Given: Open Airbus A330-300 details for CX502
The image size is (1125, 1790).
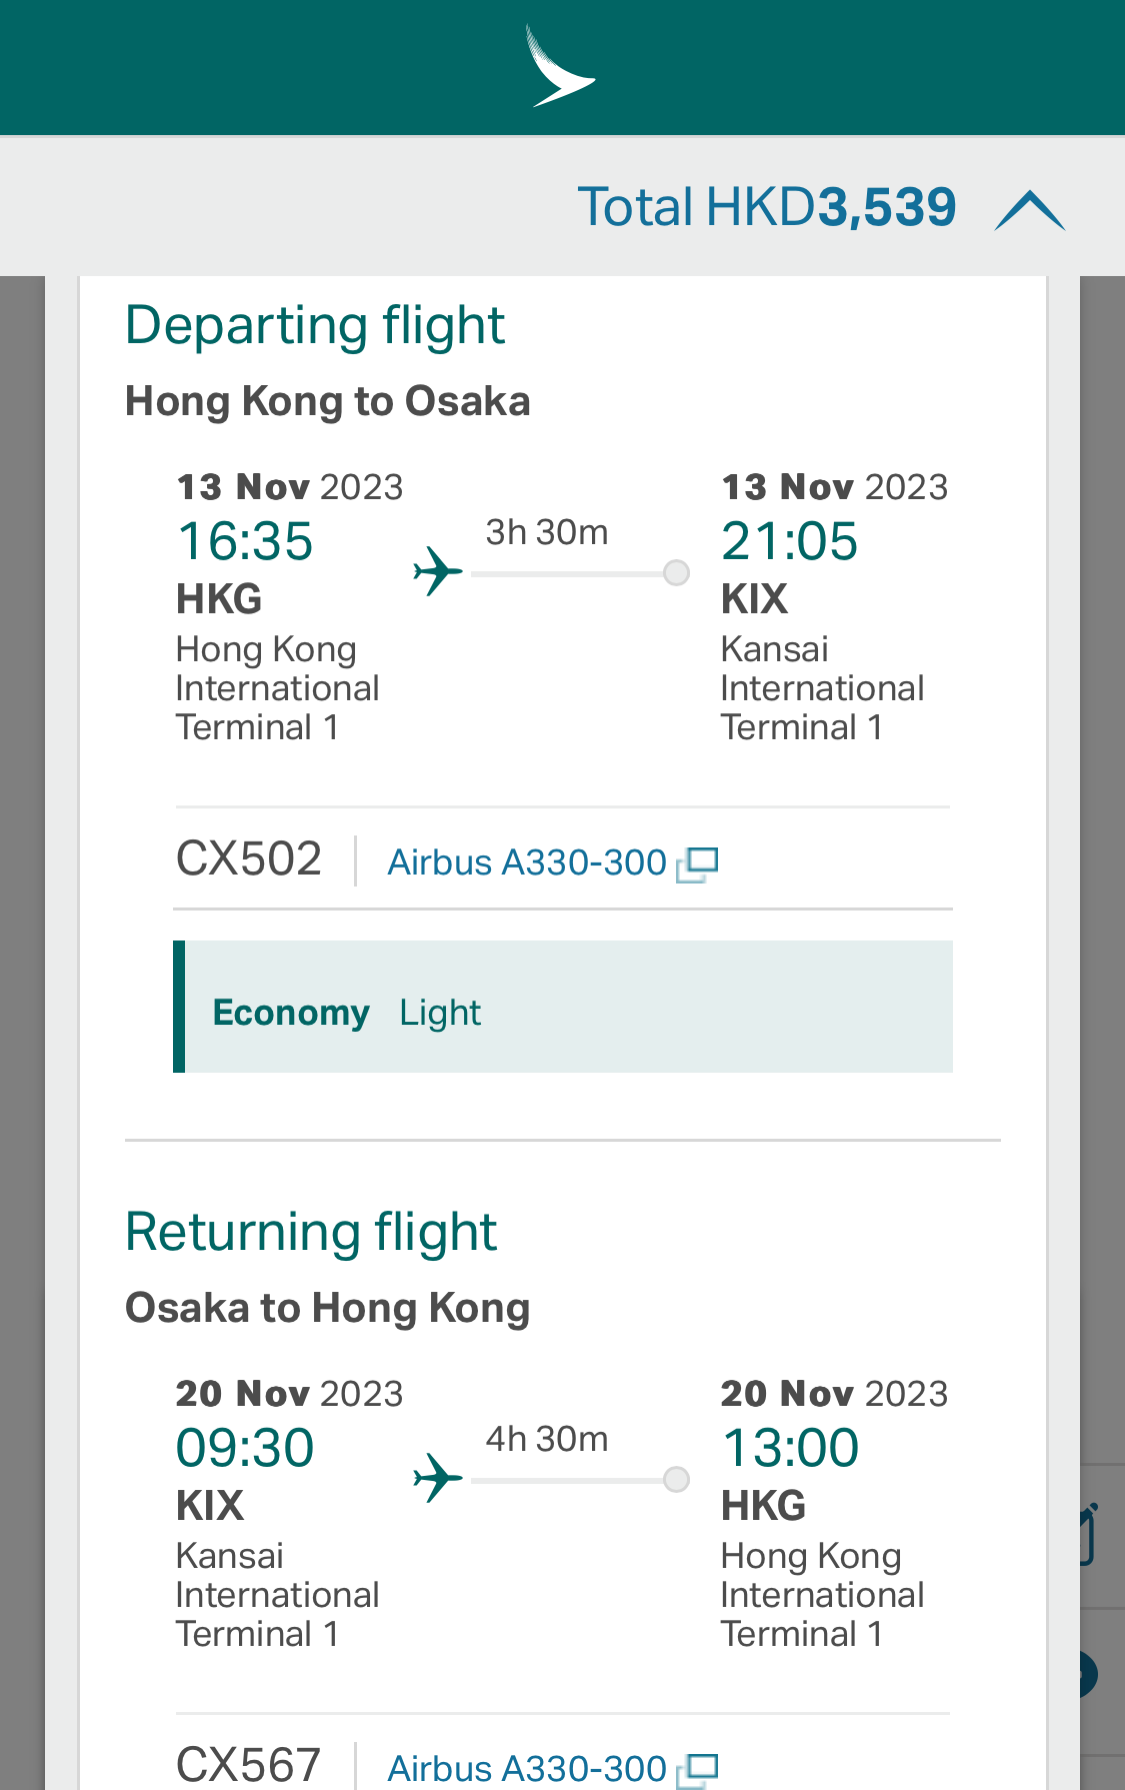Looking at the screenshot, I should pos(527,862).
